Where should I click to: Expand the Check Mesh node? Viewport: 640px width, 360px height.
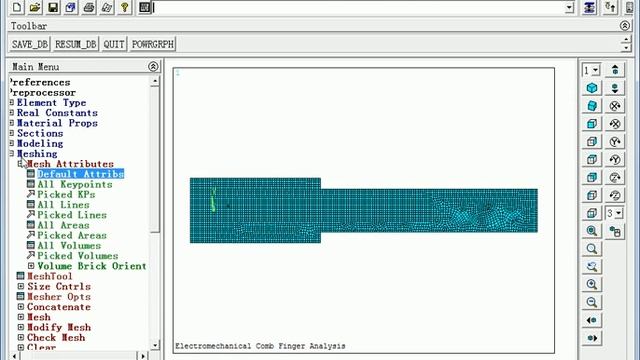(x=21, y=337)
